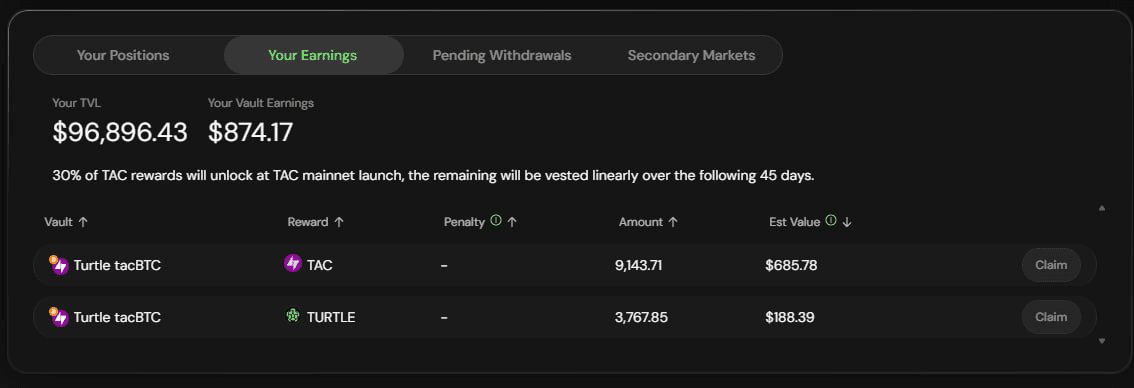Viewport: 1134px width, 388px height.
Task: Click the second row's Turtle tacBTC vault icon
Action: 59,317
